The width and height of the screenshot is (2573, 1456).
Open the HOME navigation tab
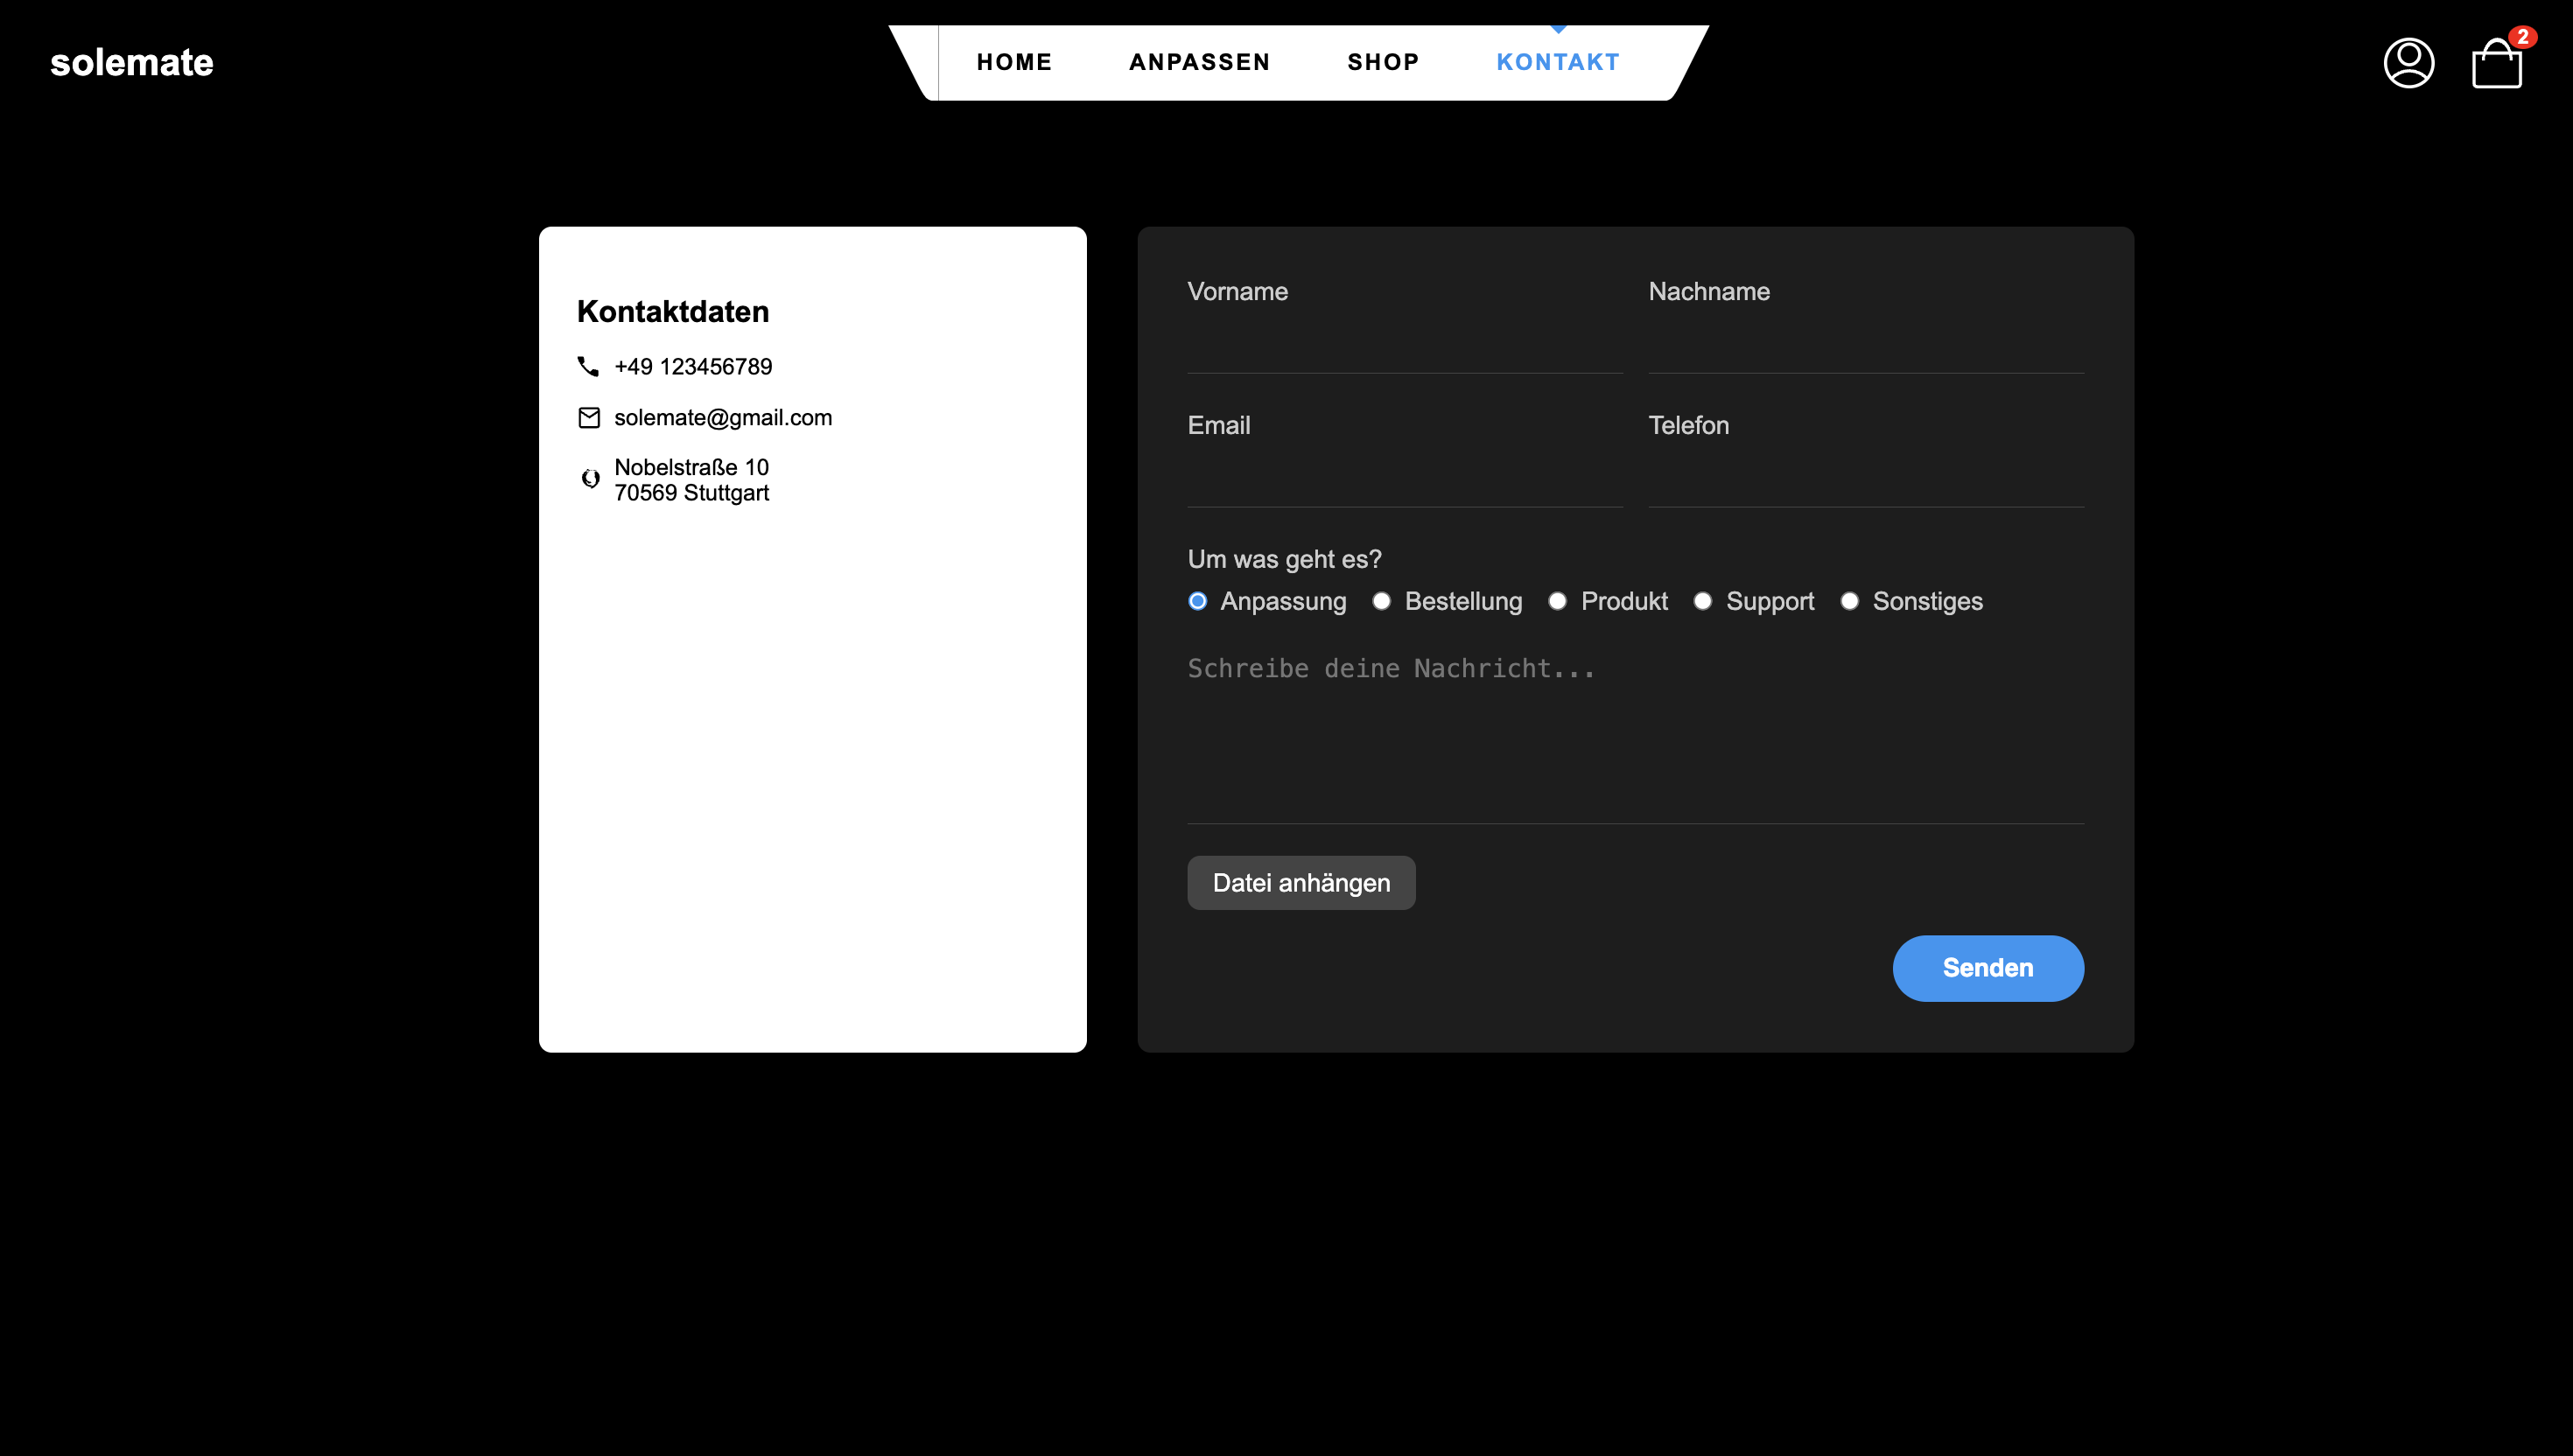[1014, 62]
